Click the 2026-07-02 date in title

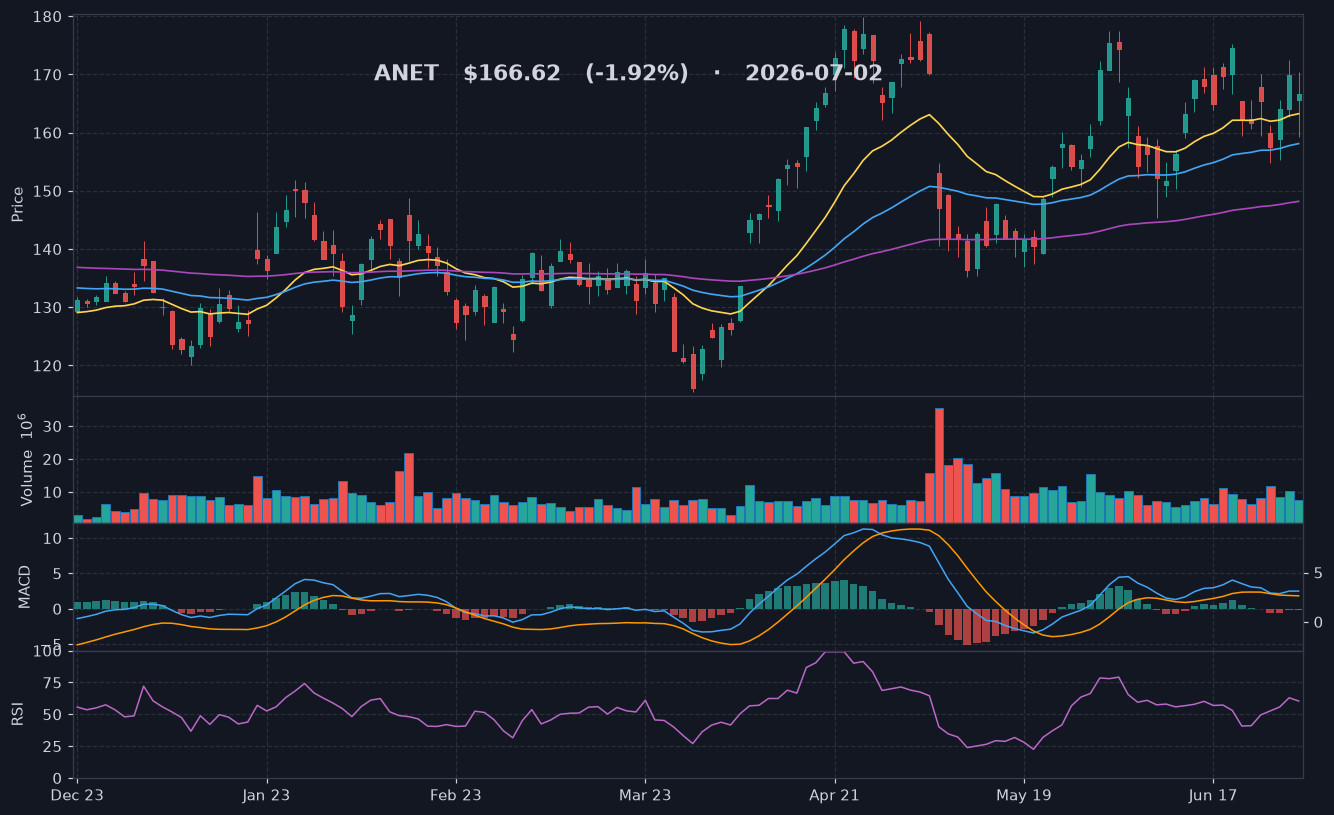[814, 74]
